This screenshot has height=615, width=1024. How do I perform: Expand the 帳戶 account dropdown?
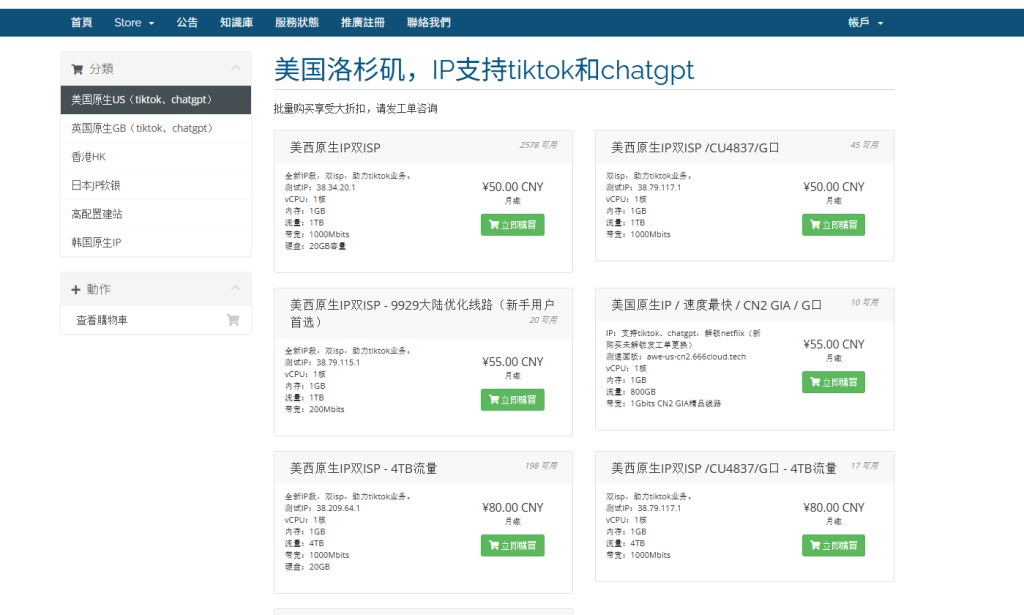[865, 22]
